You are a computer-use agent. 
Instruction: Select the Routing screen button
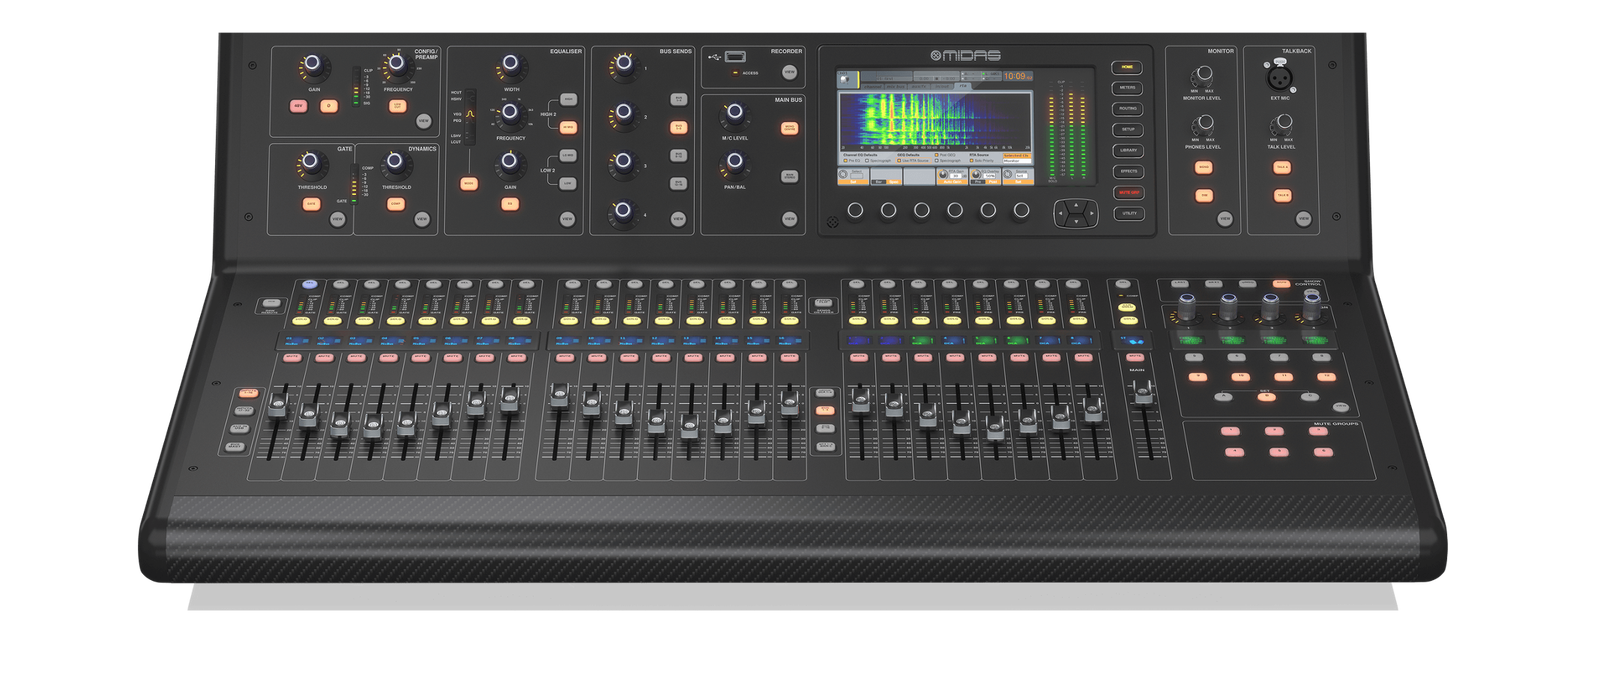click(x=1127, y=109)
